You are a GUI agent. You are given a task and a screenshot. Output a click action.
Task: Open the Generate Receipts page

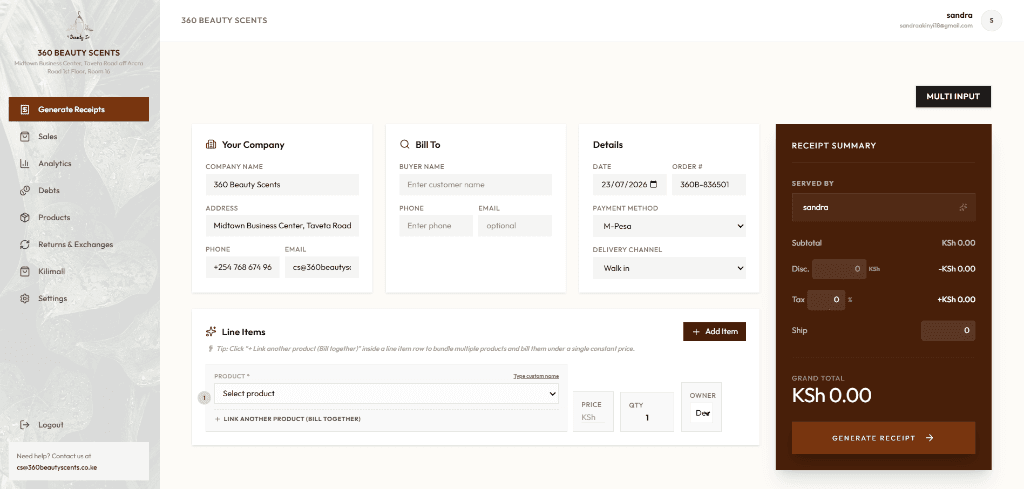tap(78, 109)
